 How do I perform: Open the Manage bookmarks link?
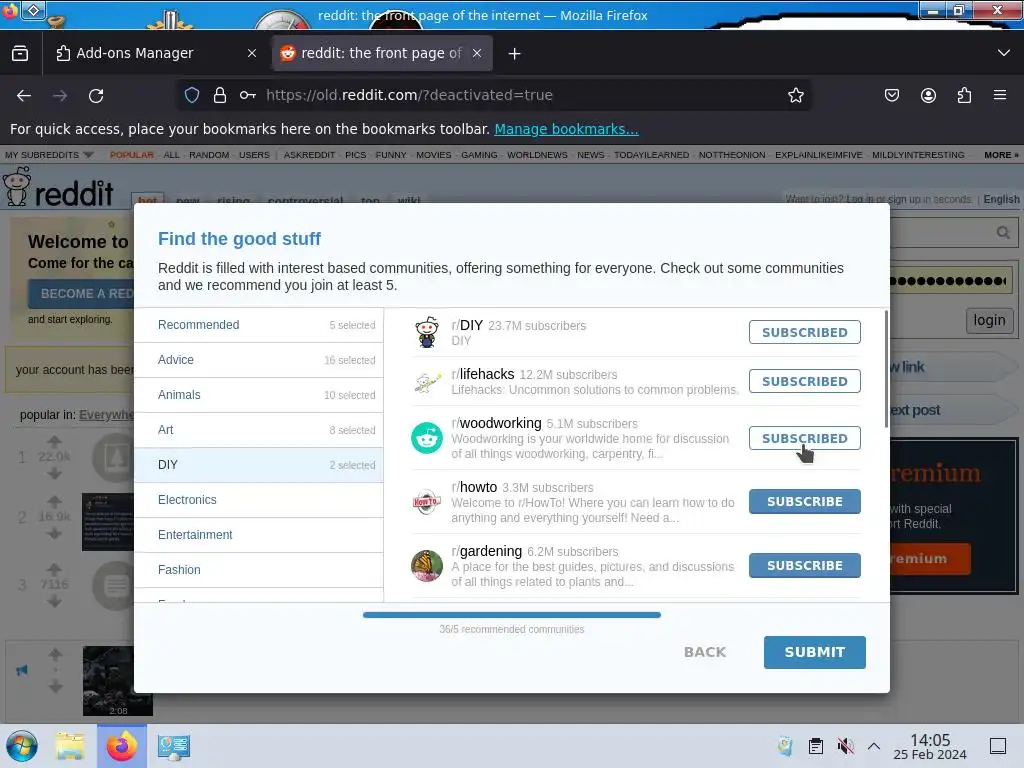(x=566, y=129)
